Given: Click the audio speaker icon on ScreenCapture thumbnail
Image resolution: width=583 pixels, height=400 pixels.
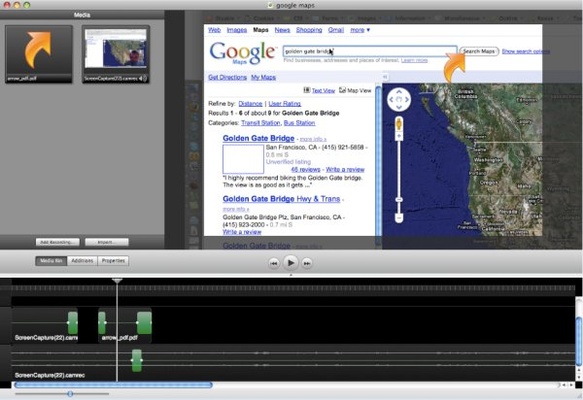Looking at the screenshot, I should point(143,78).
